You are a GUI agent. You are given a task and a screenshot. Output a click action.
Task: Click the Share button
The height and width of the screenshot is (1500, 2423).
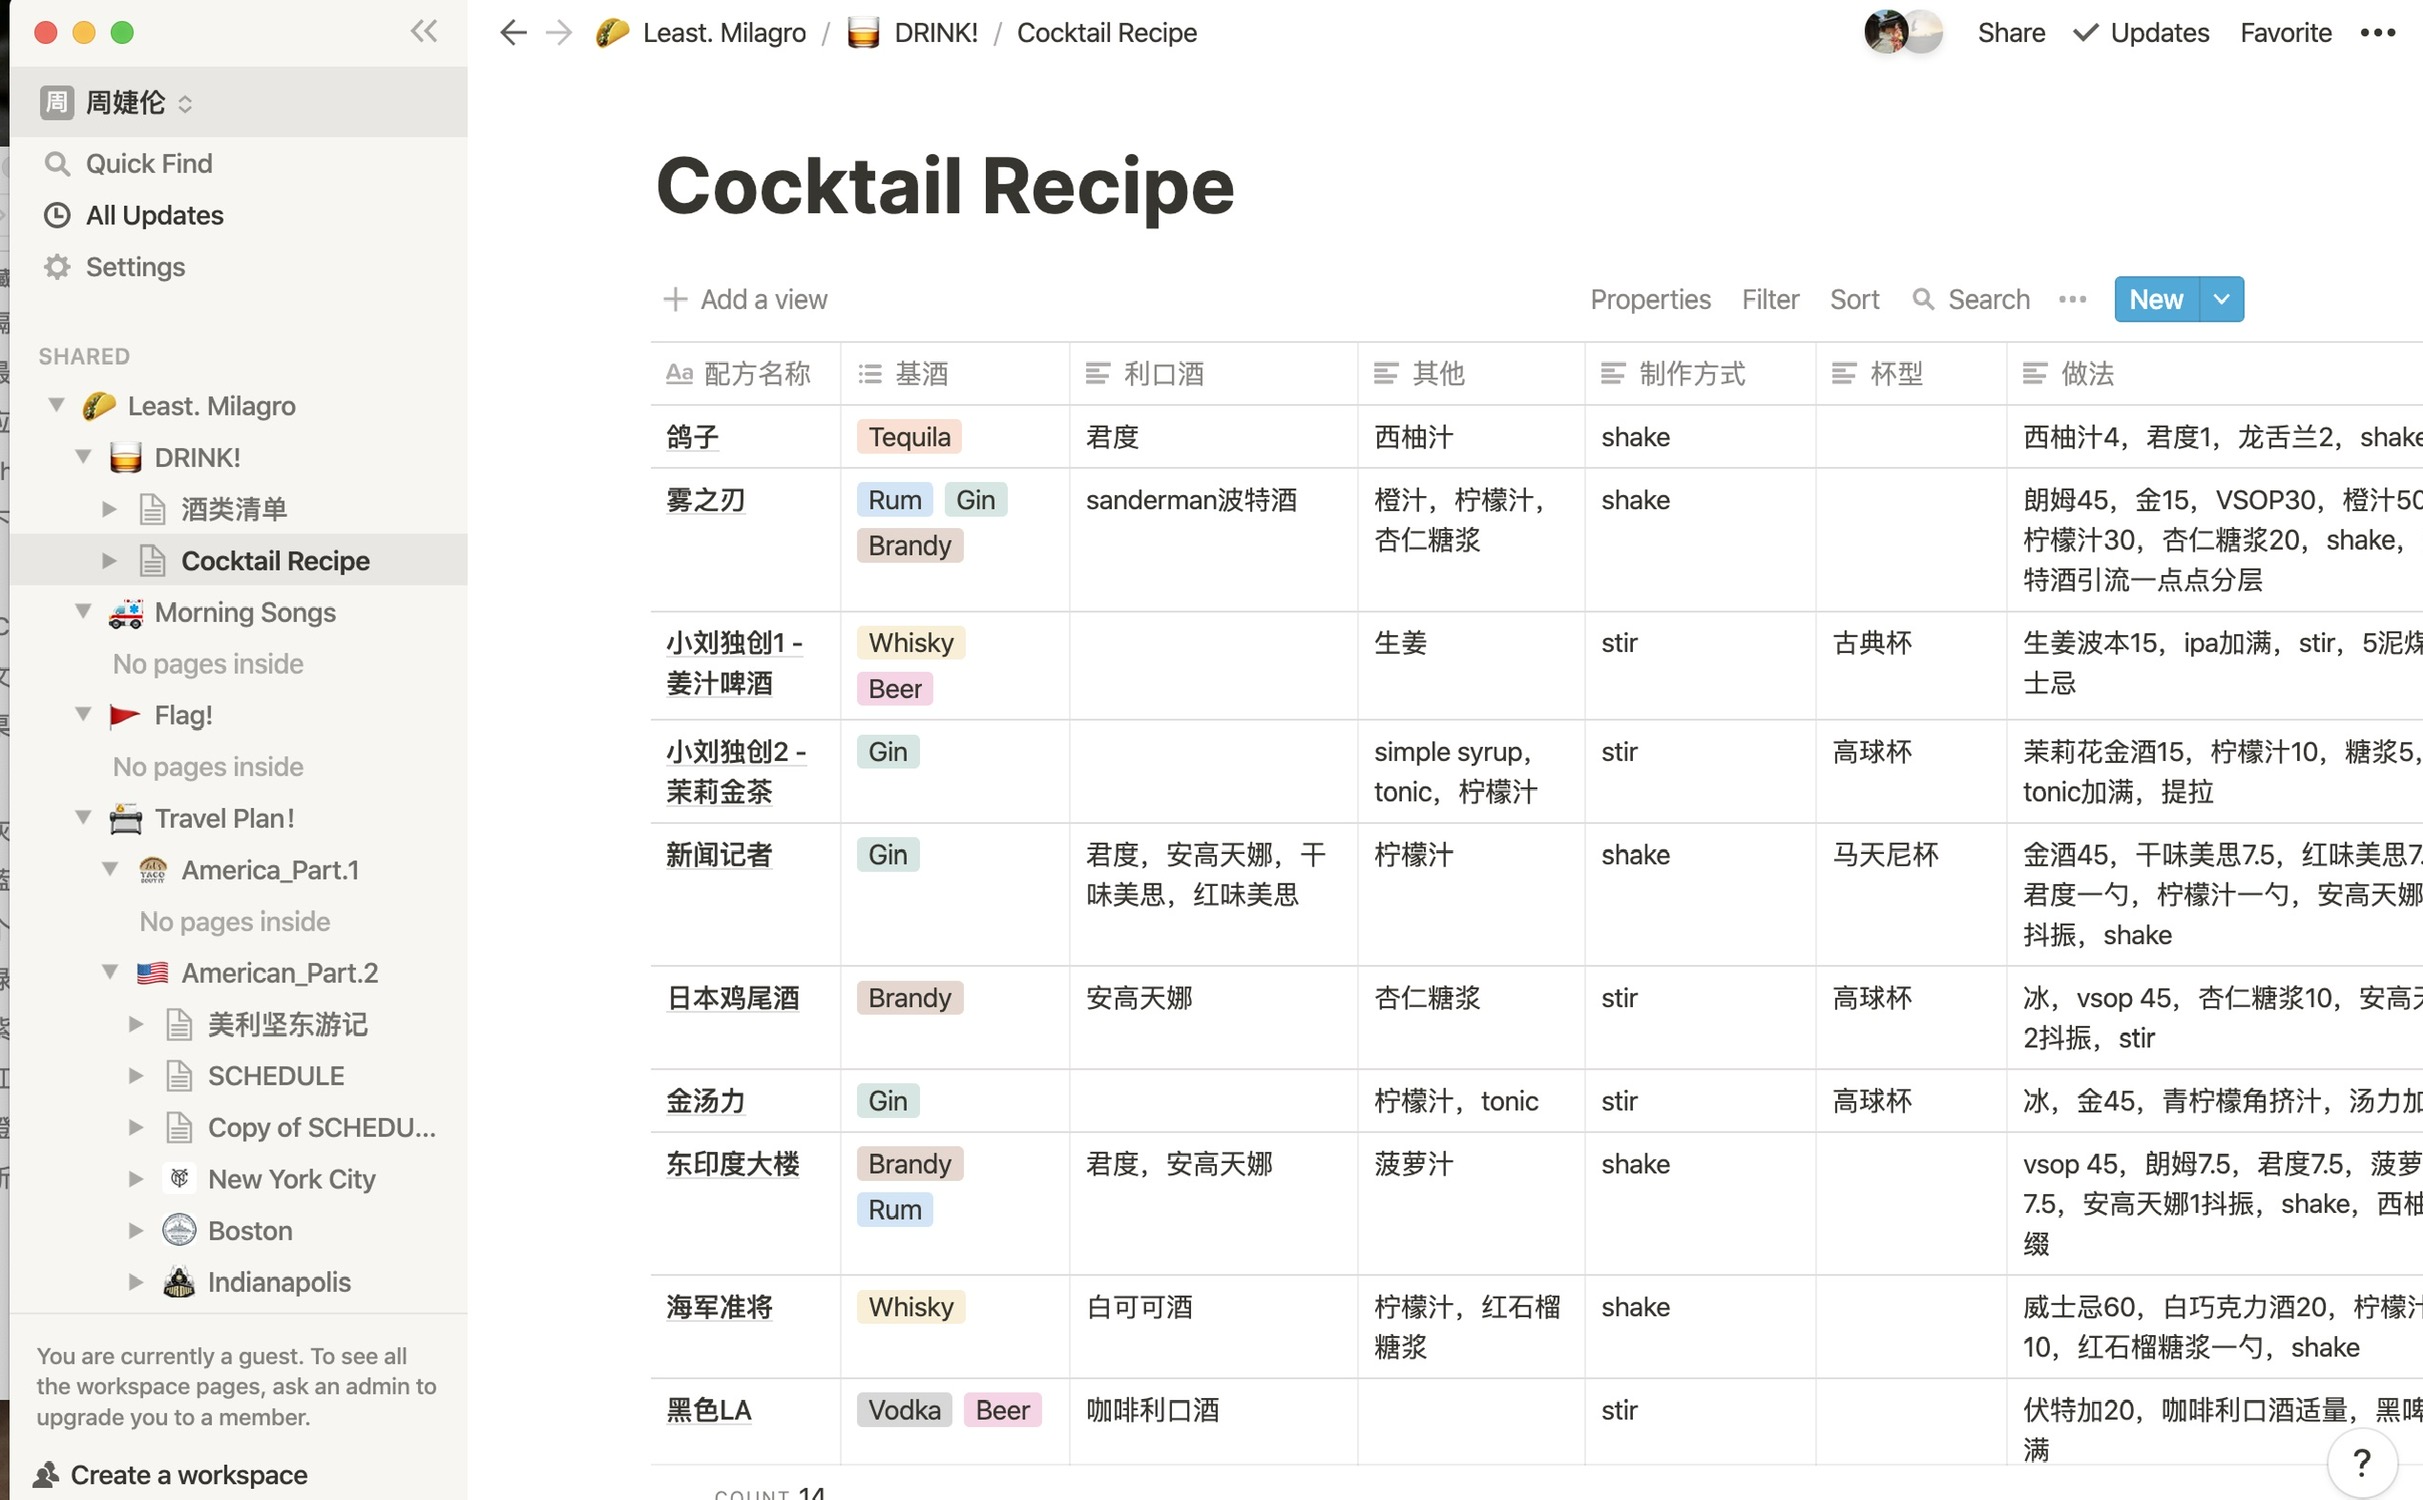2010,33
